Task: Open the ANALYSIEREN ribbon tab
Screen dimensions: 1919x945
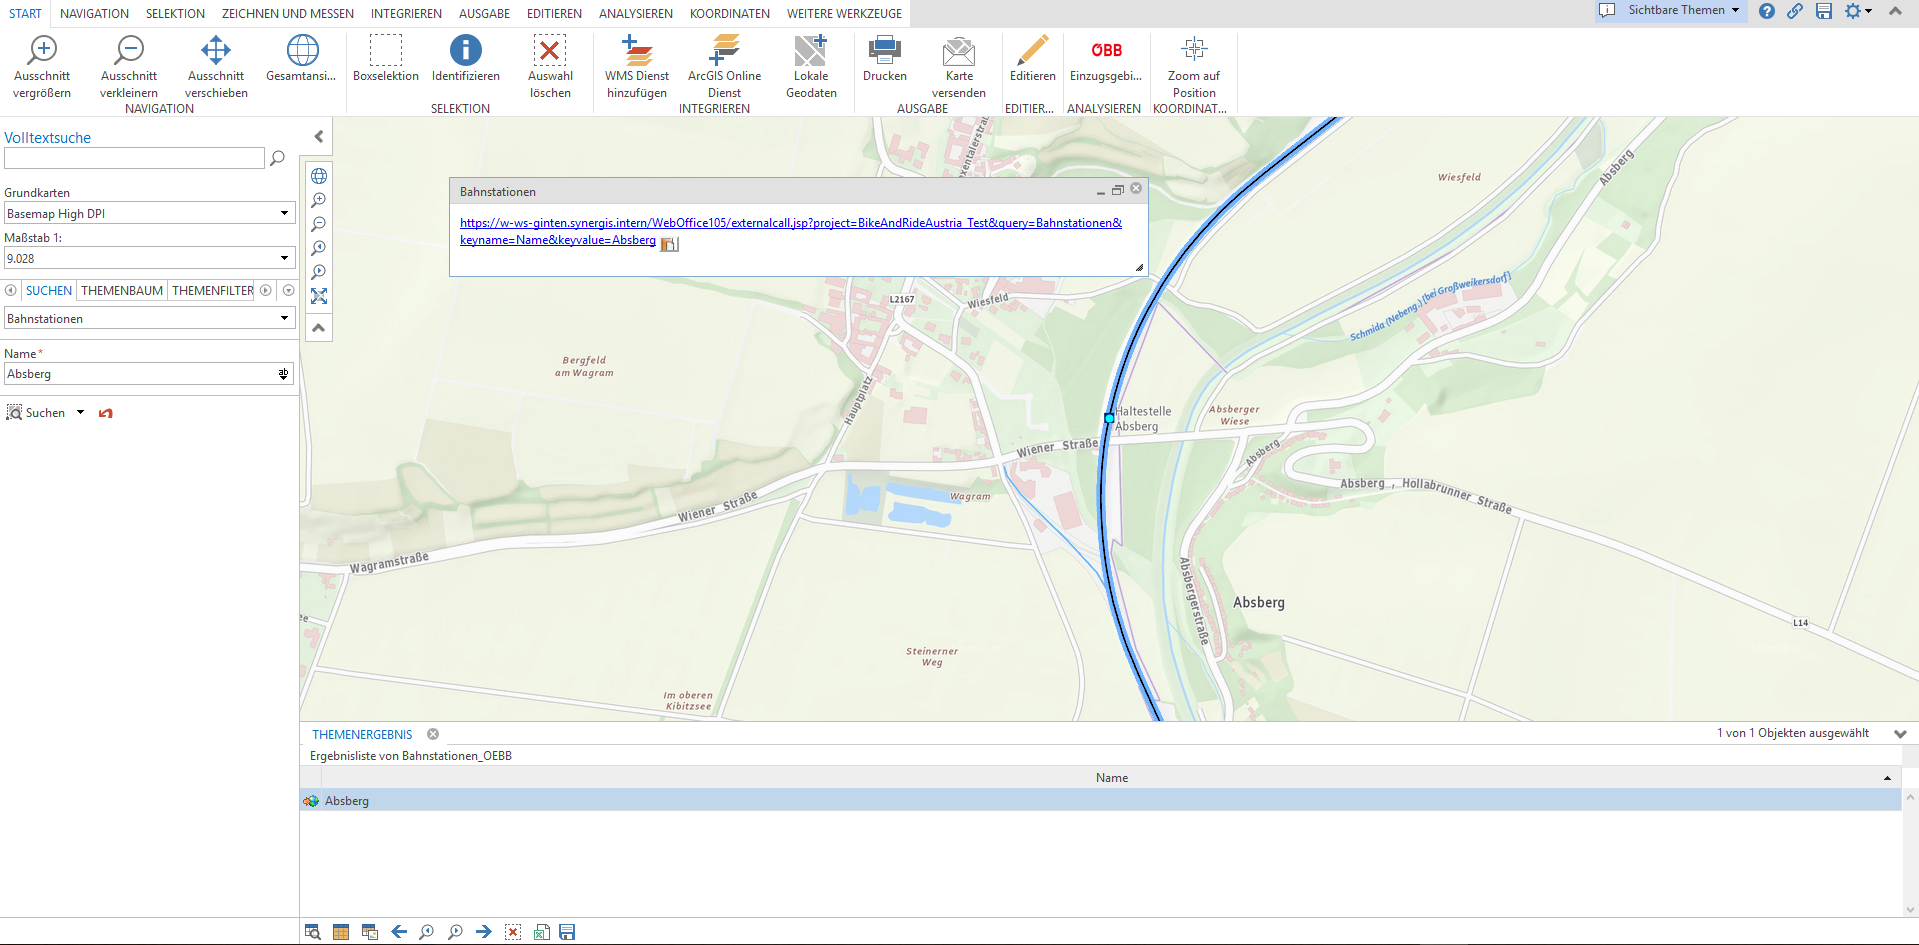Action: 636,13
